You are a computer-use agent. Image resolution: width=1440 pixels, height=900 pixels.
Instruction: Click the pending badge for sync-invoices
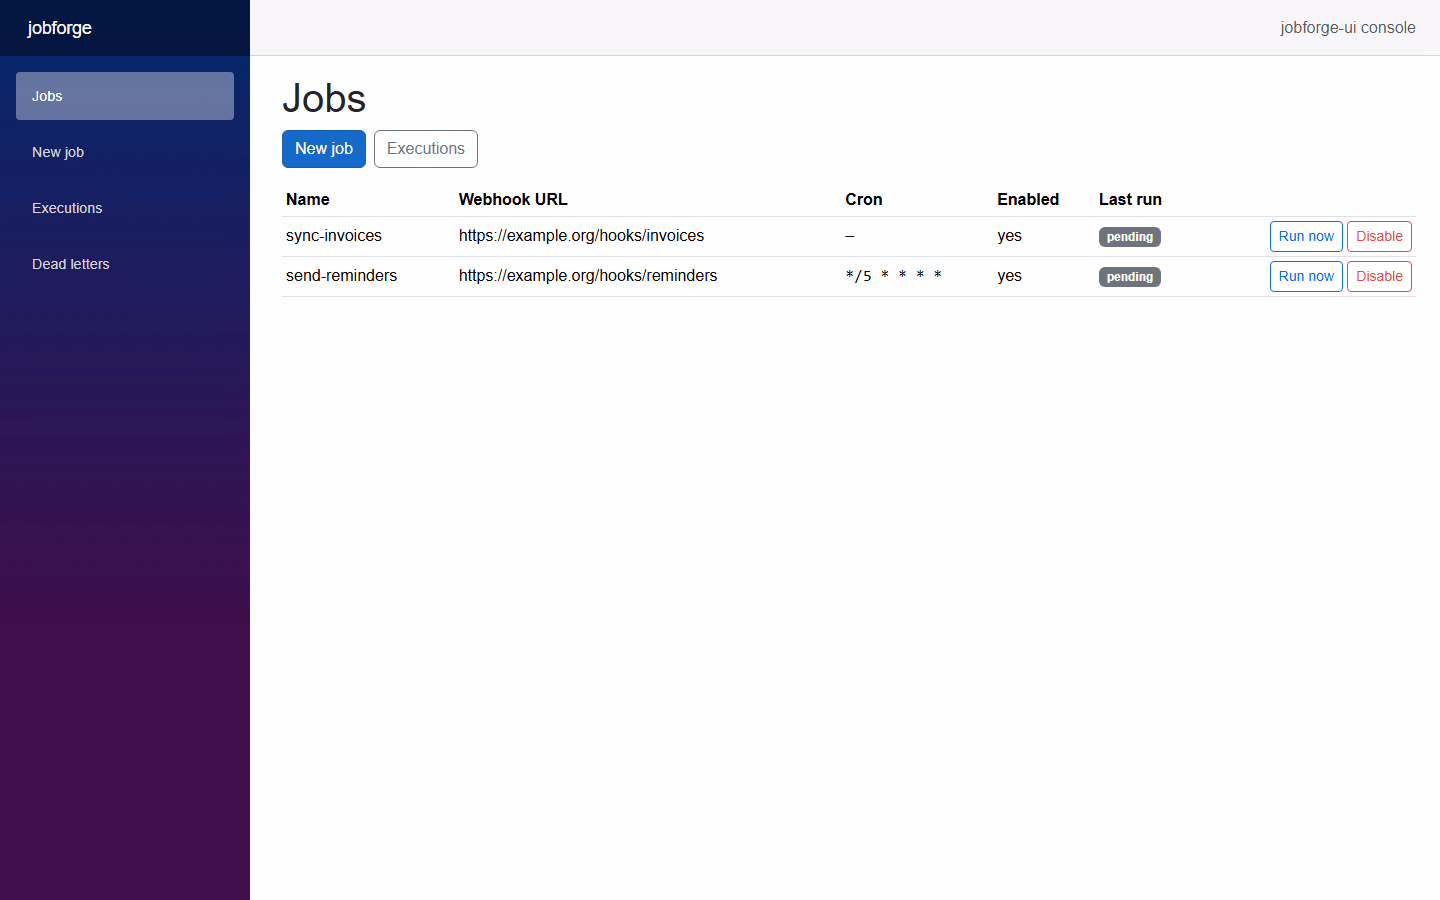pyautogui.click(x=1130, y=237)
